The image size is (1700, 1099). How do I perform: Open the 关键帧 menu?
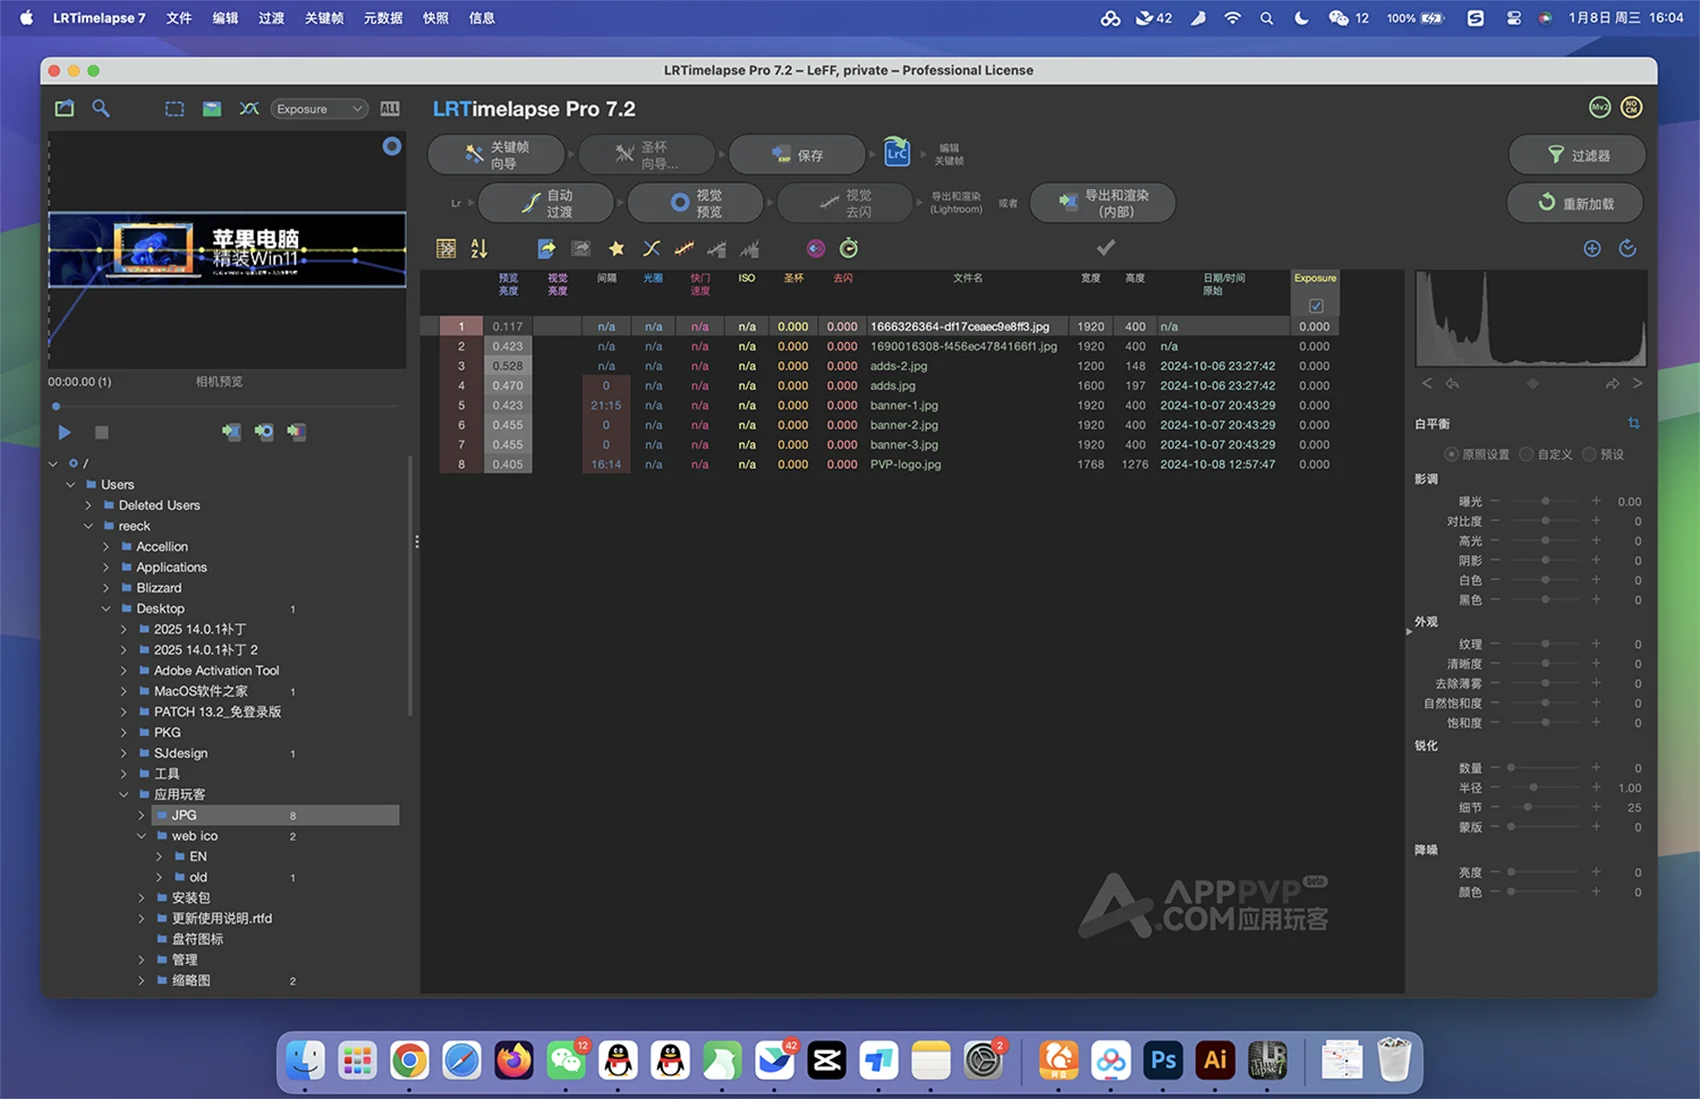(324, 18)
